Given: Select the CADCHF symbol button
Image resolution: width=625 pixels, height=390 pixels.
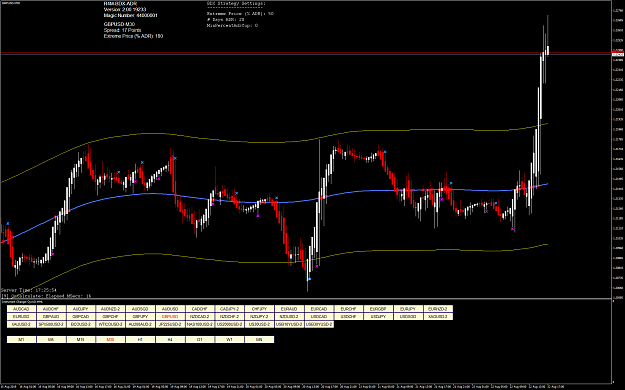Looking at the screenshot, I should (200, 309).
